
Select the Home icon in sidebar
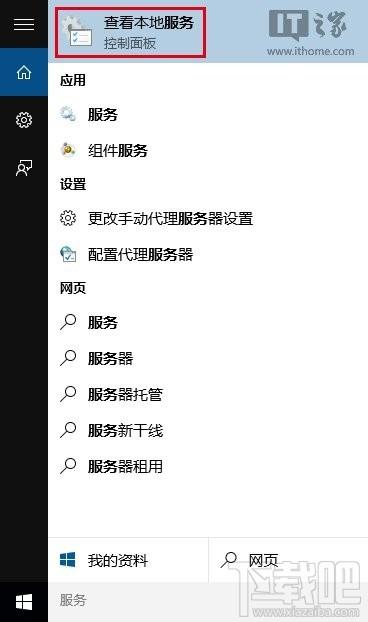tap(24, 72)
